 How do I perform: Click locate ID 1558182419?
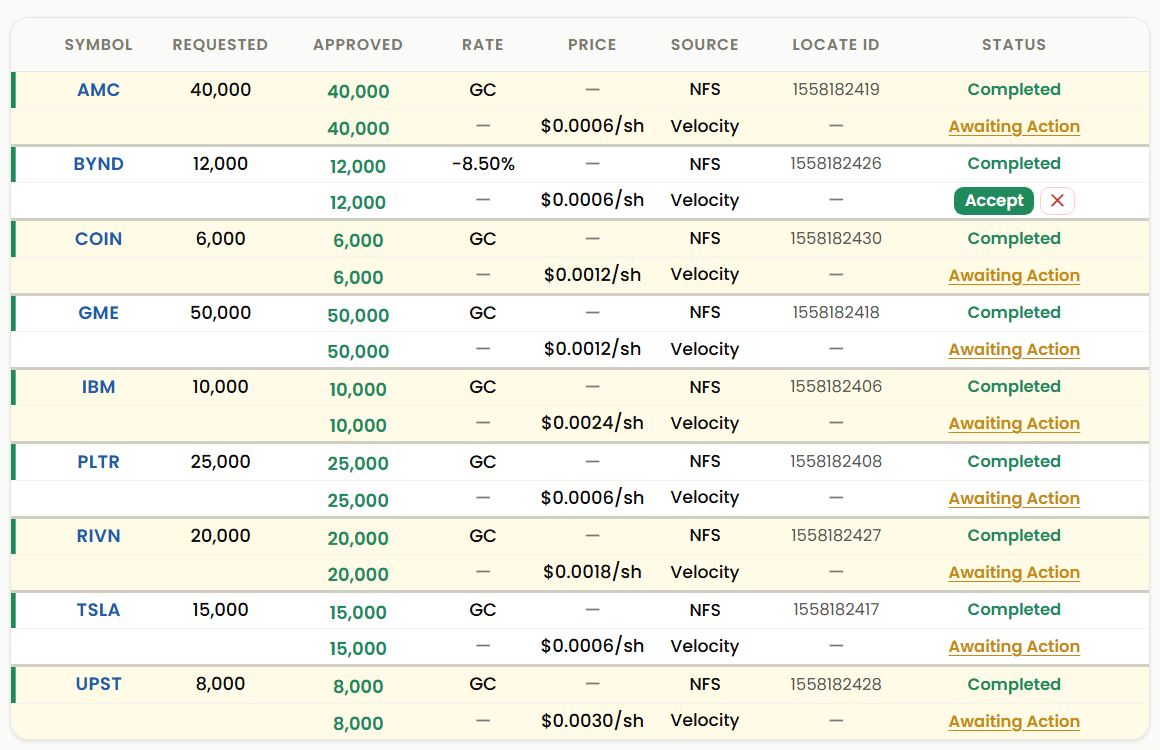point(836,89)
